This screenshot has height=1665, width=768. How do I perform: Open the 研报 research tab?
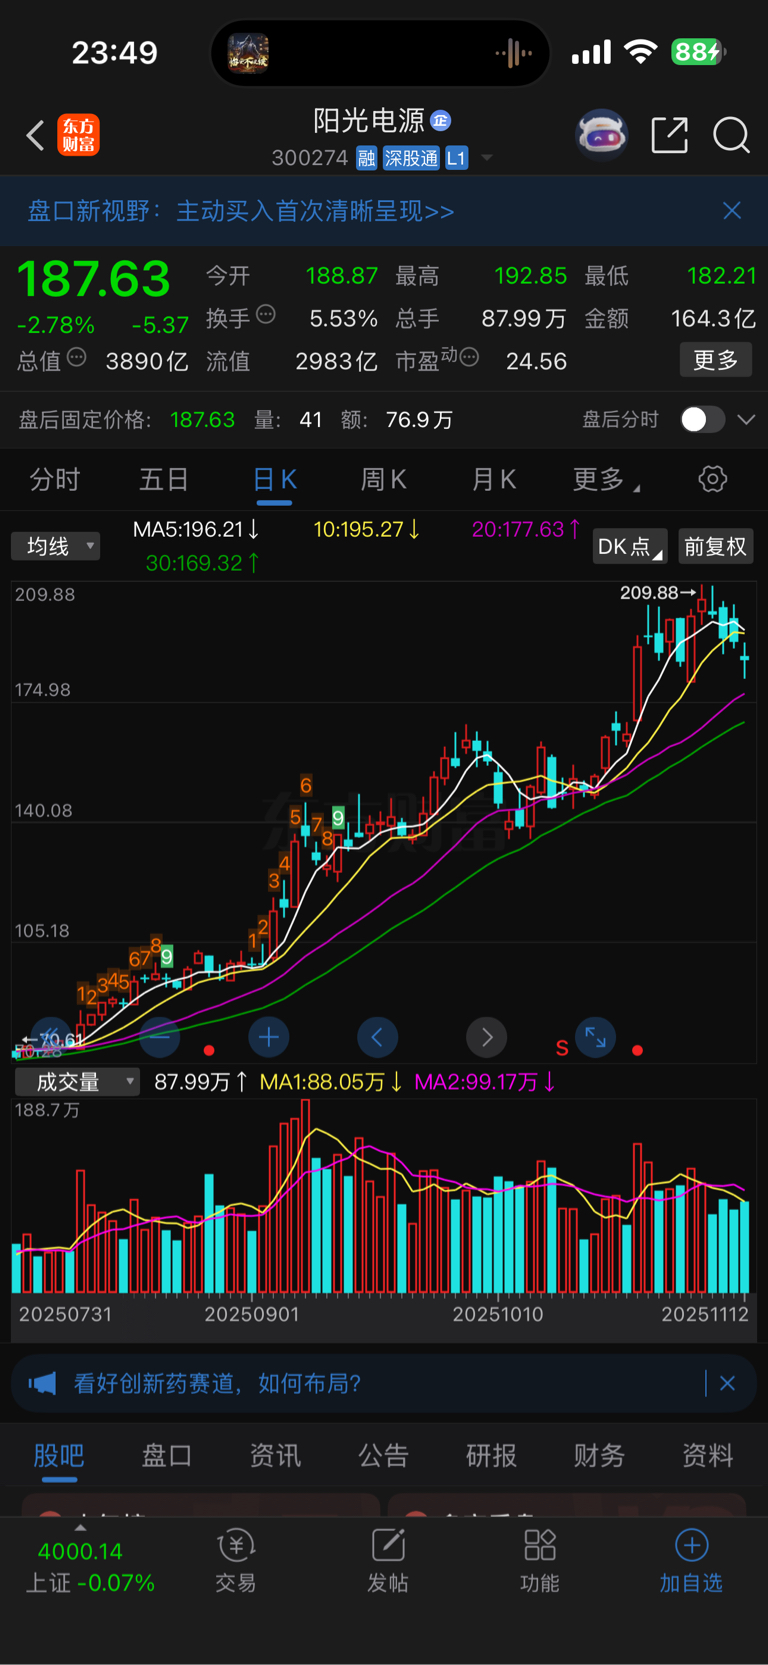pos(491,1455)
